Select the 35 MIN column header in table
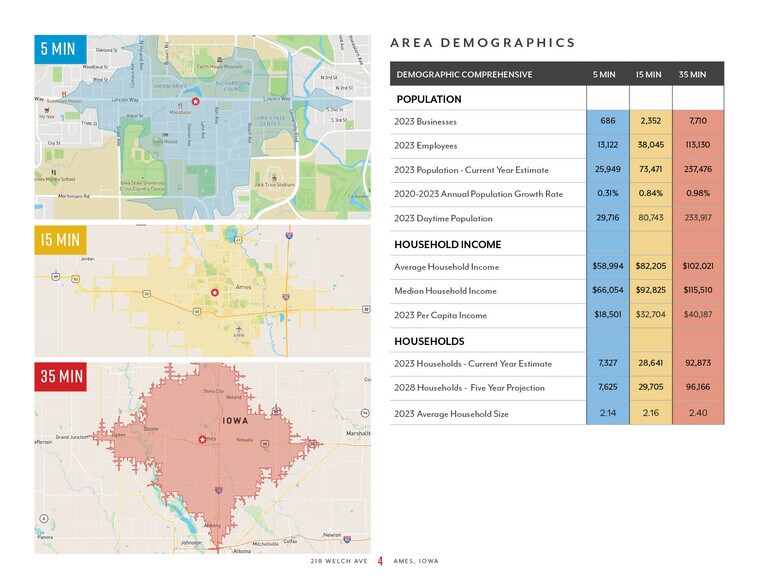Image resolution: width=761 pixels, height=588 pixels. (692, 74)
